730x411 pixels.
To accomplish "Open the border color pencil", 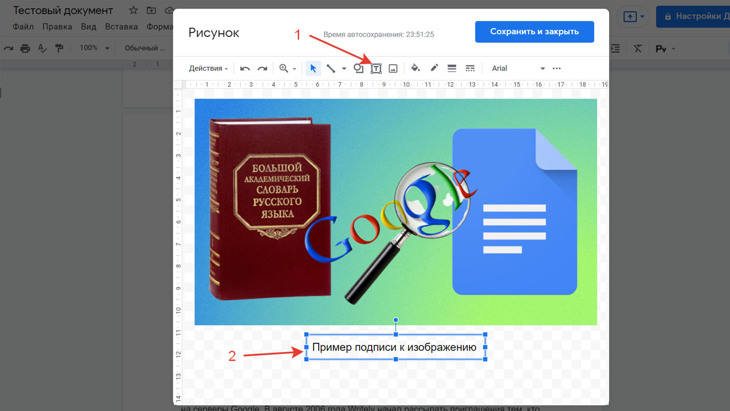I will tap(434, 68).
